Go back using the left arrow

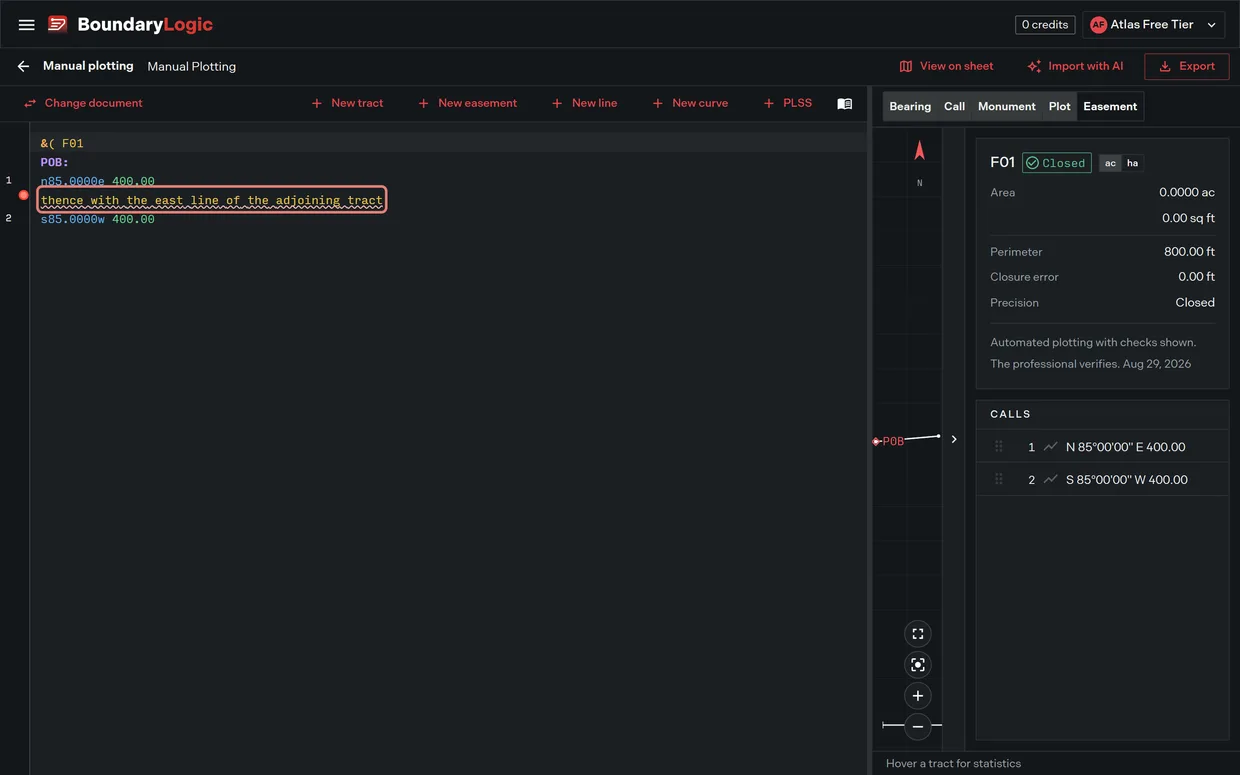(23, 66)
